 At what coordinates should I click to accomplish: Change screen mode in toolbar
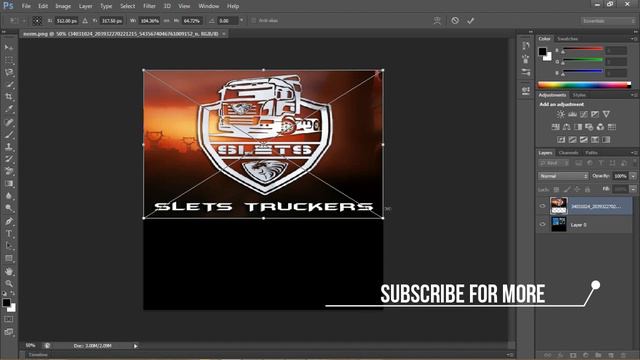click(9, 332)
